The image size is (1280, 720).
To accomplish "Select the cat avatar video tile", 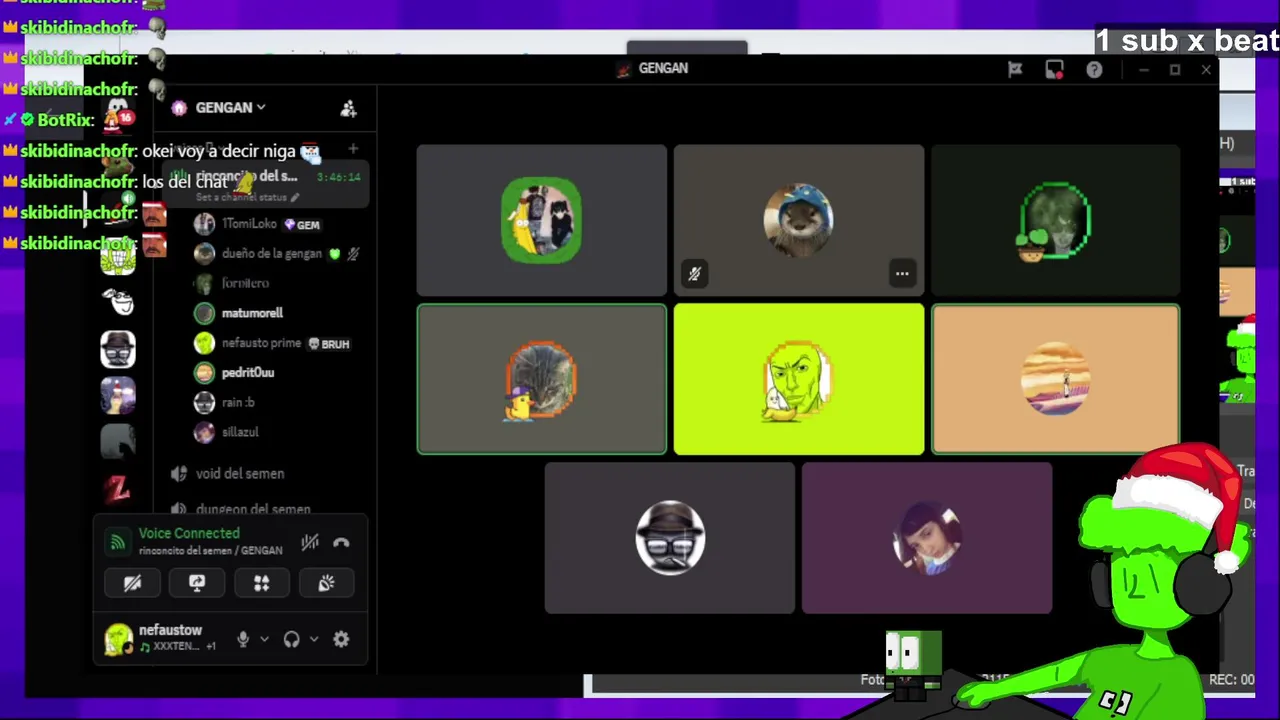I will 541,379.
